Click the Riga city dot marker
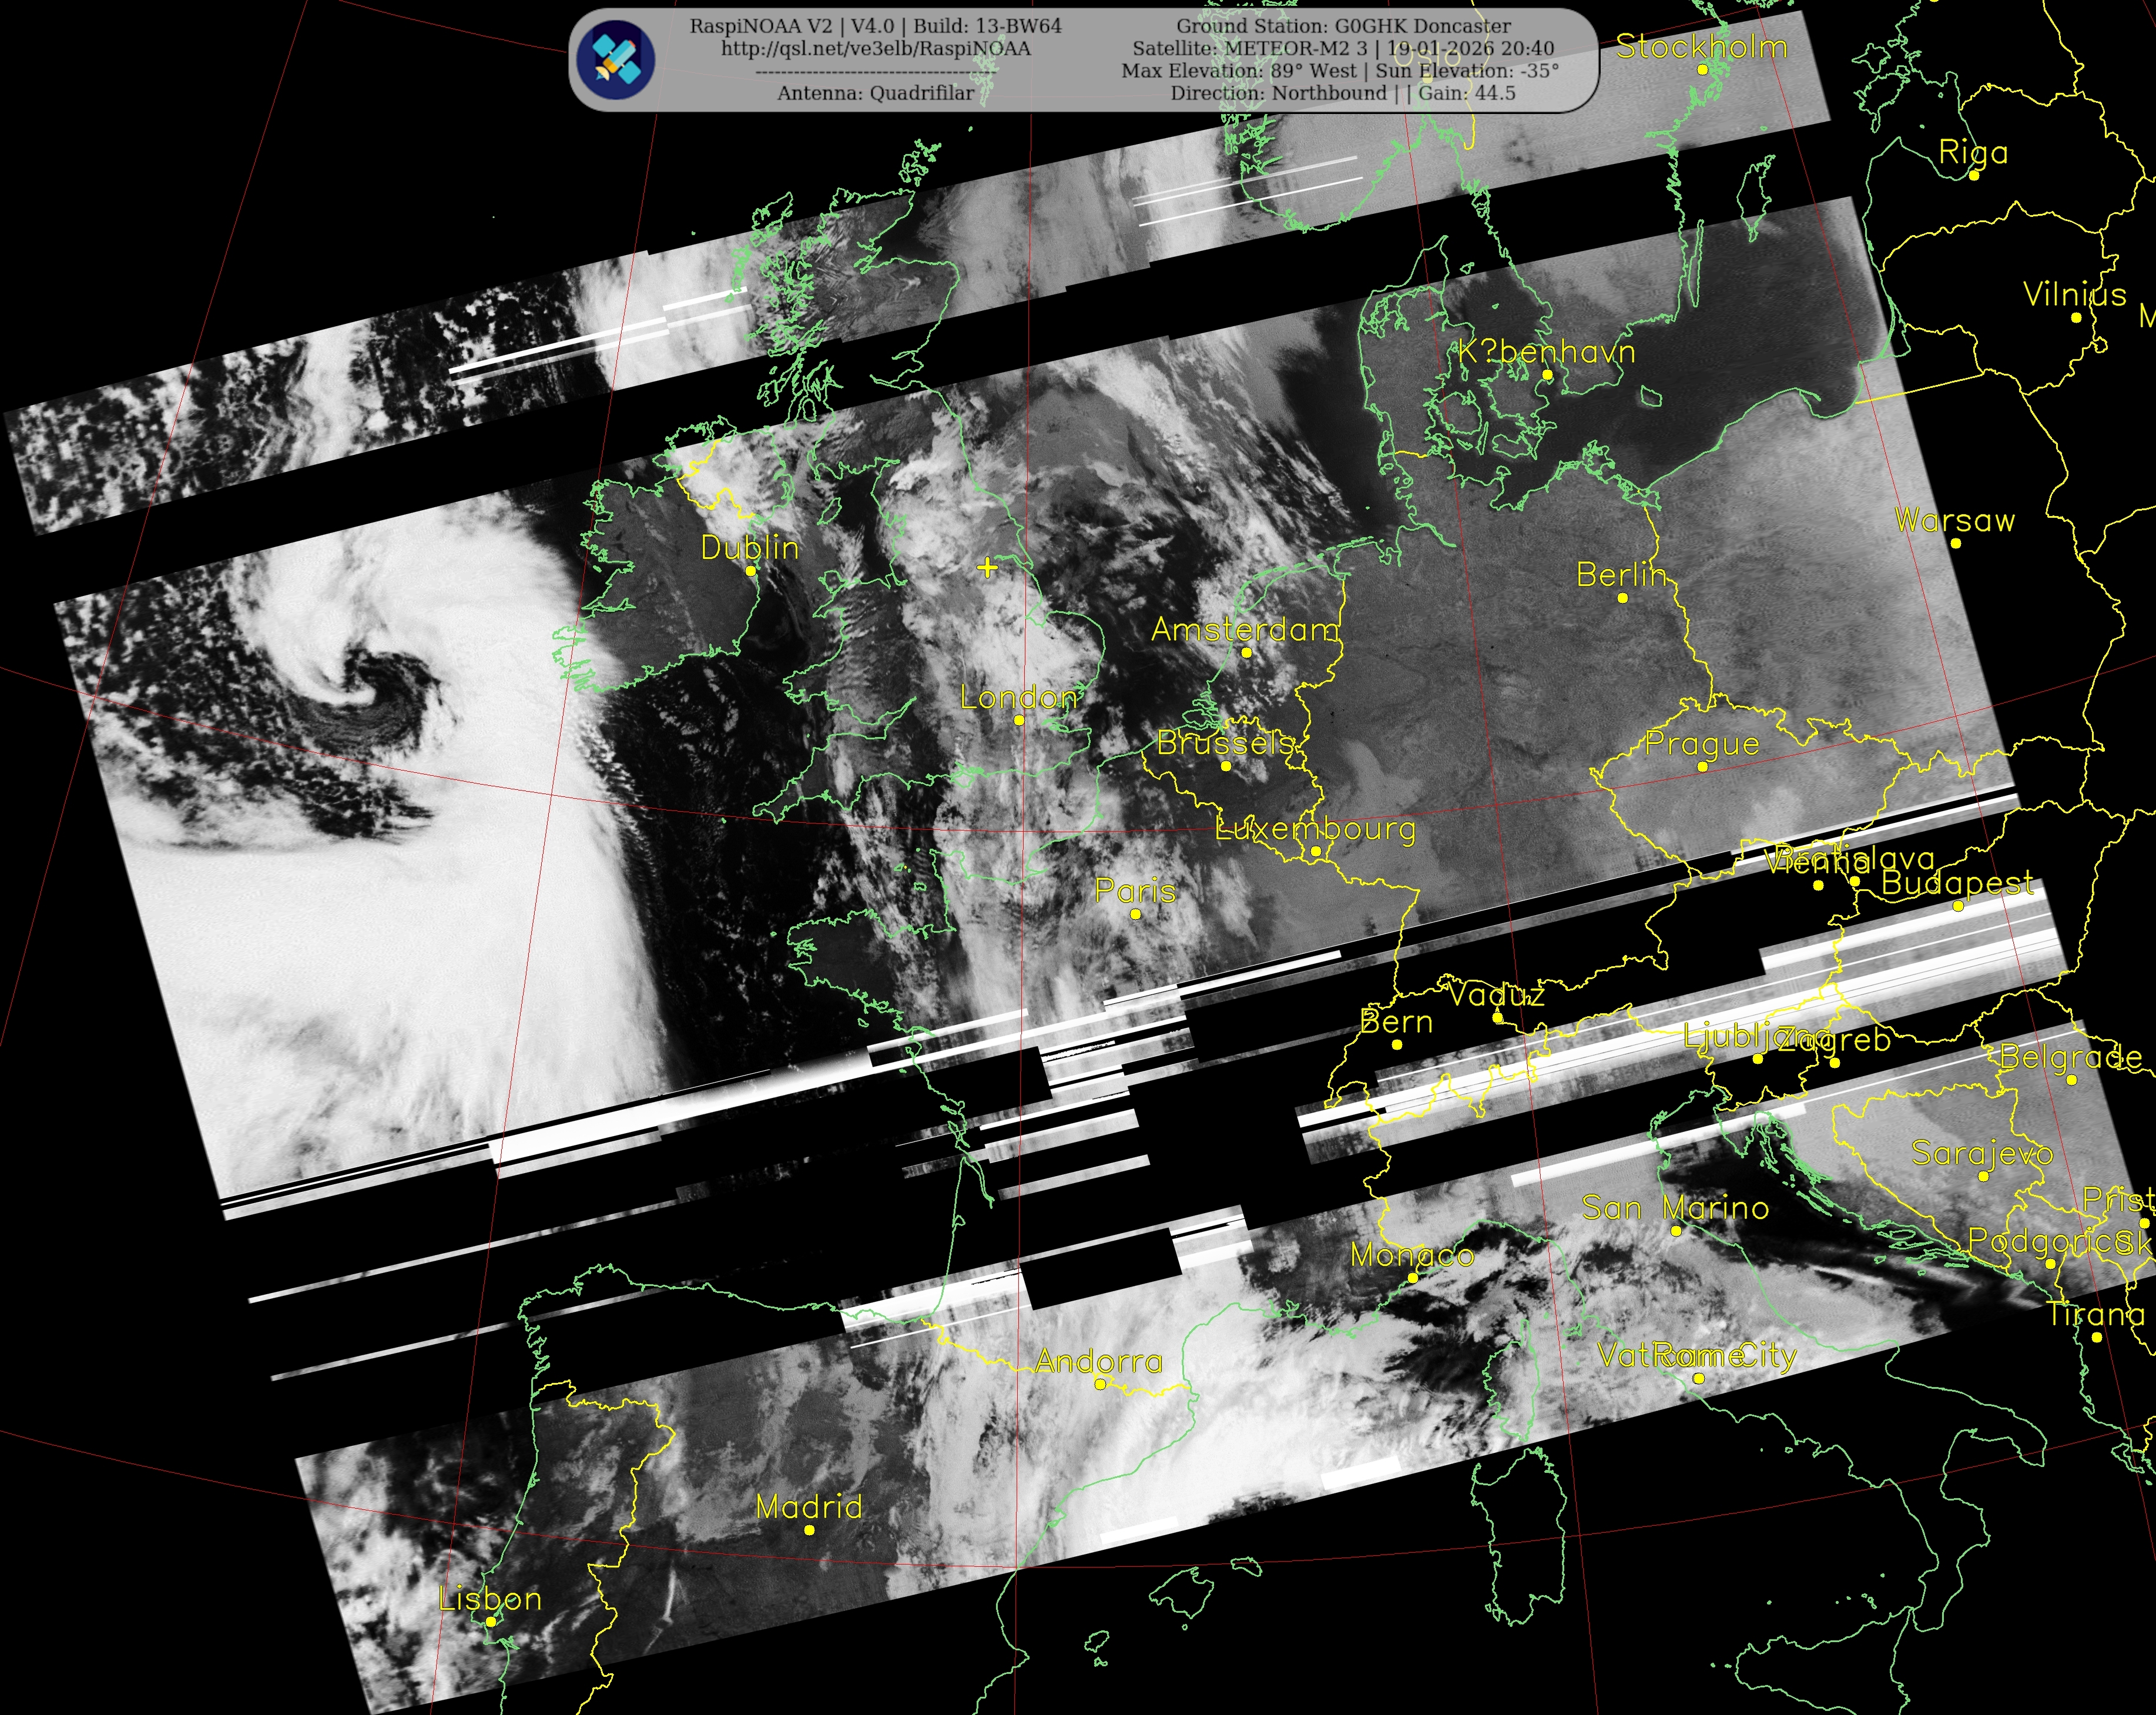2156x1715 pixels. click(x=1974, y=176)
